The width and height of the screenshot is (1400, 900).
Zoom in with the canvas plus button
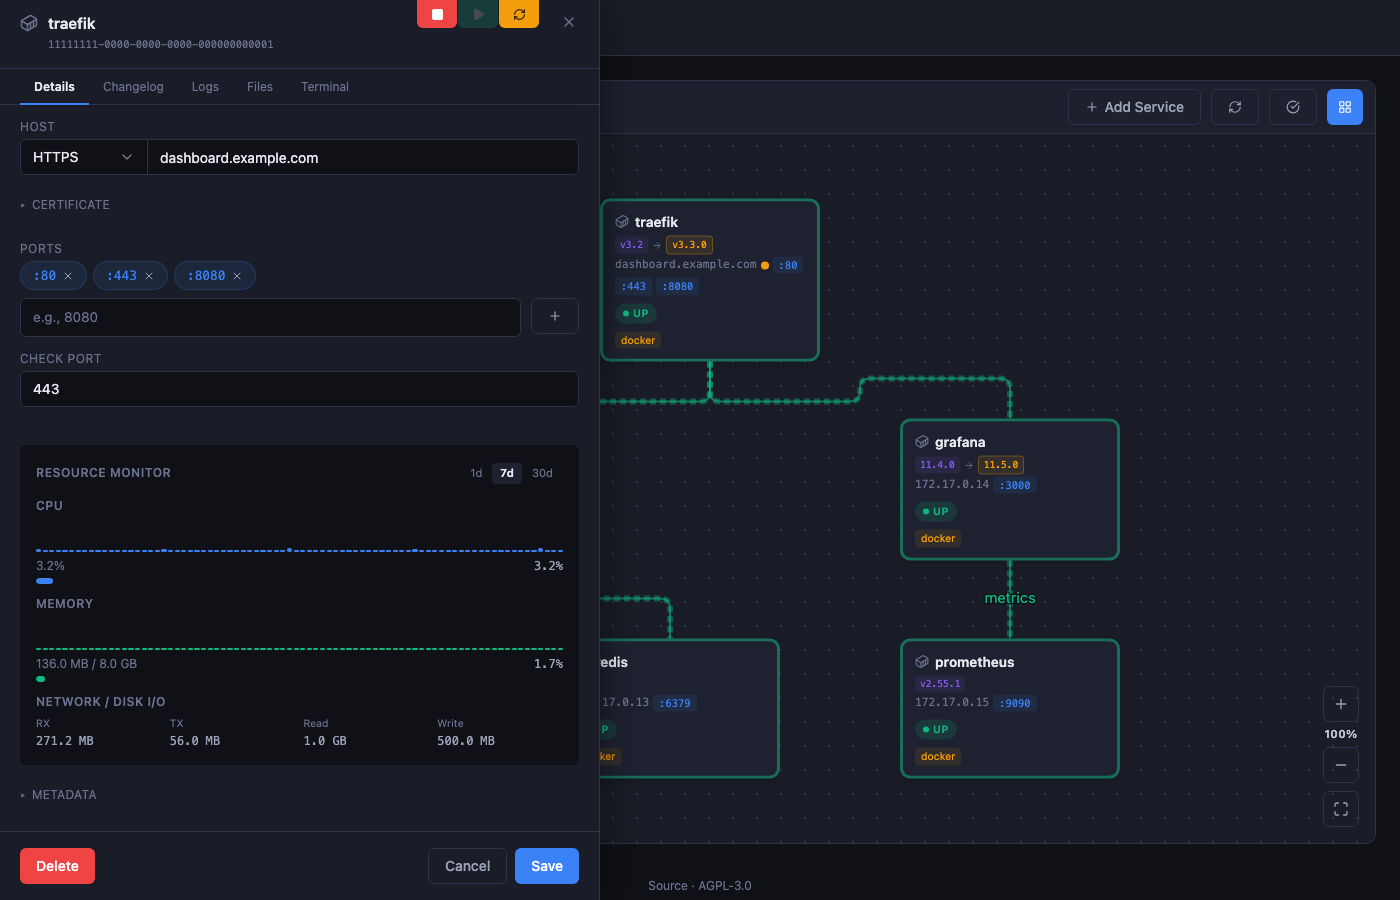coord(1341,704)
